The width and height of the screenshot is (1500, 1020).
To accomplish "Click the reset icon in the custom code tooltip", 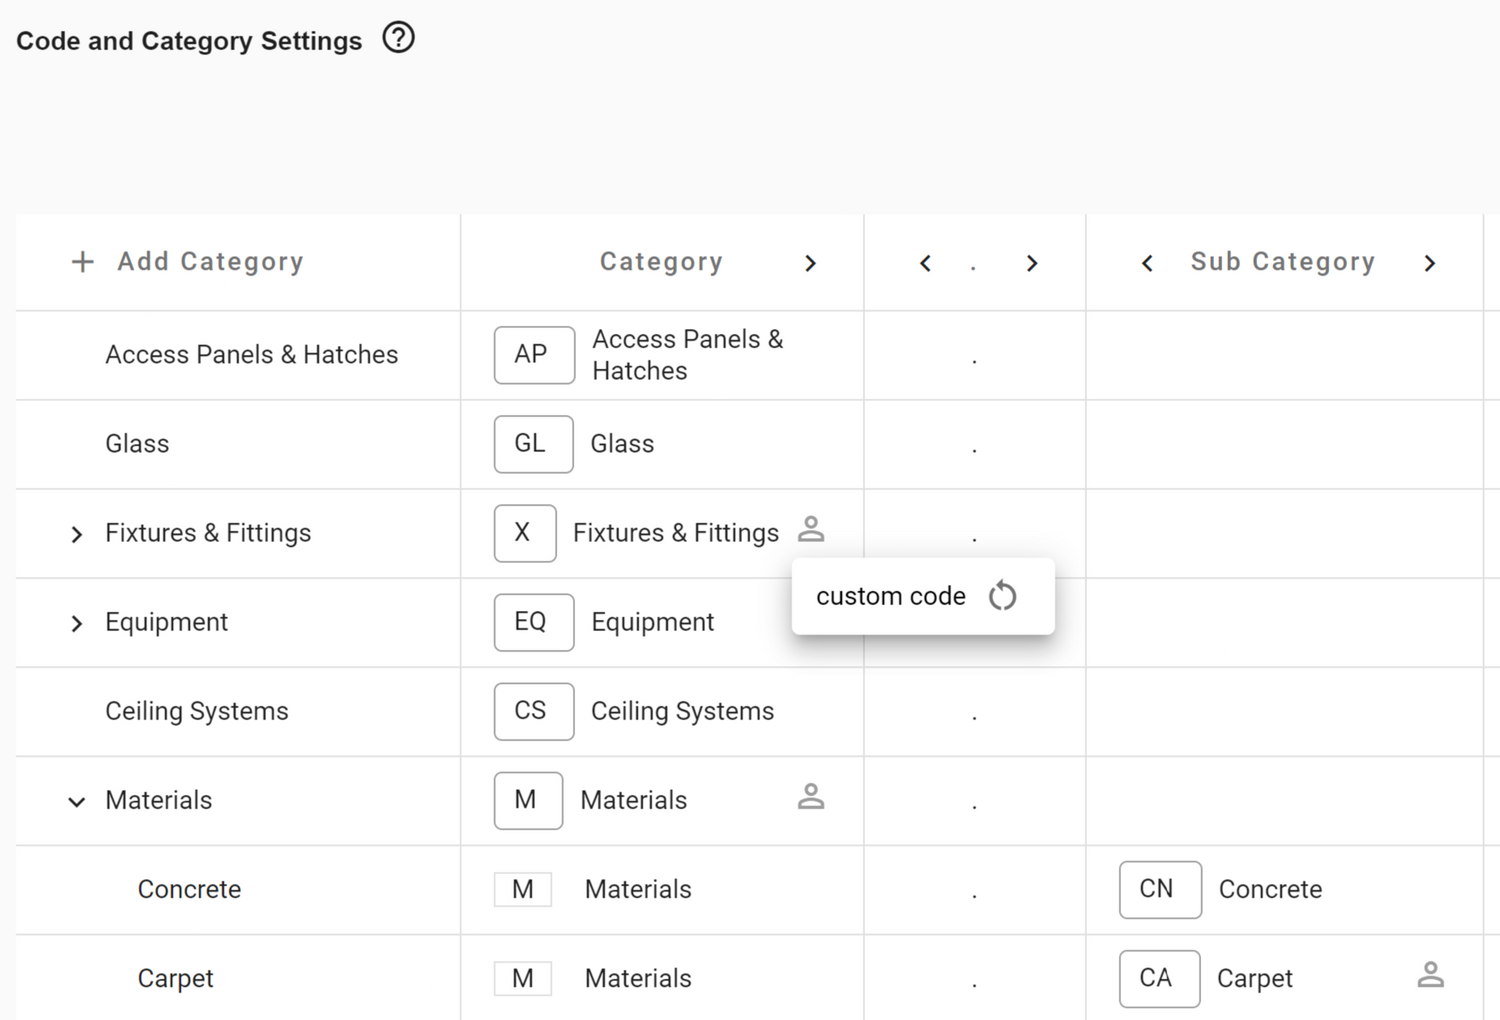I will [1002, 595].
